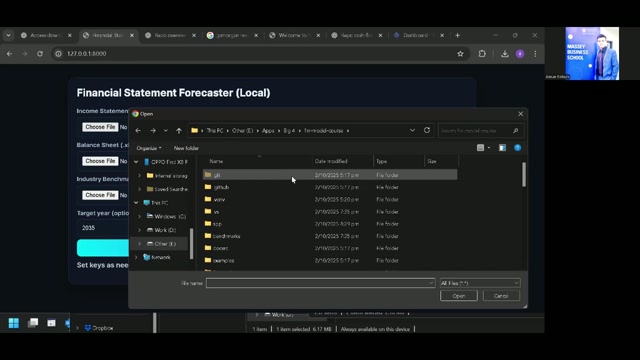Image resolution: width=640 pixels, height=360 pixels.
Task: Toggle the preview pane icon in Open dialog
Action: click(x=502, y=148)
